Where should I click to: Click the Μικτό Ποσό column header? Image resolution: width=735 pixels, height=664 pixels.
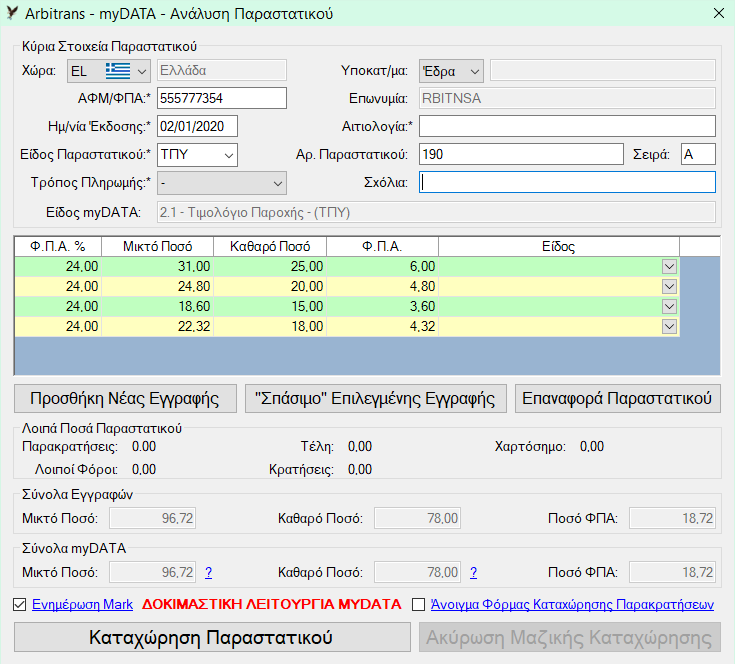pos(158,246)
